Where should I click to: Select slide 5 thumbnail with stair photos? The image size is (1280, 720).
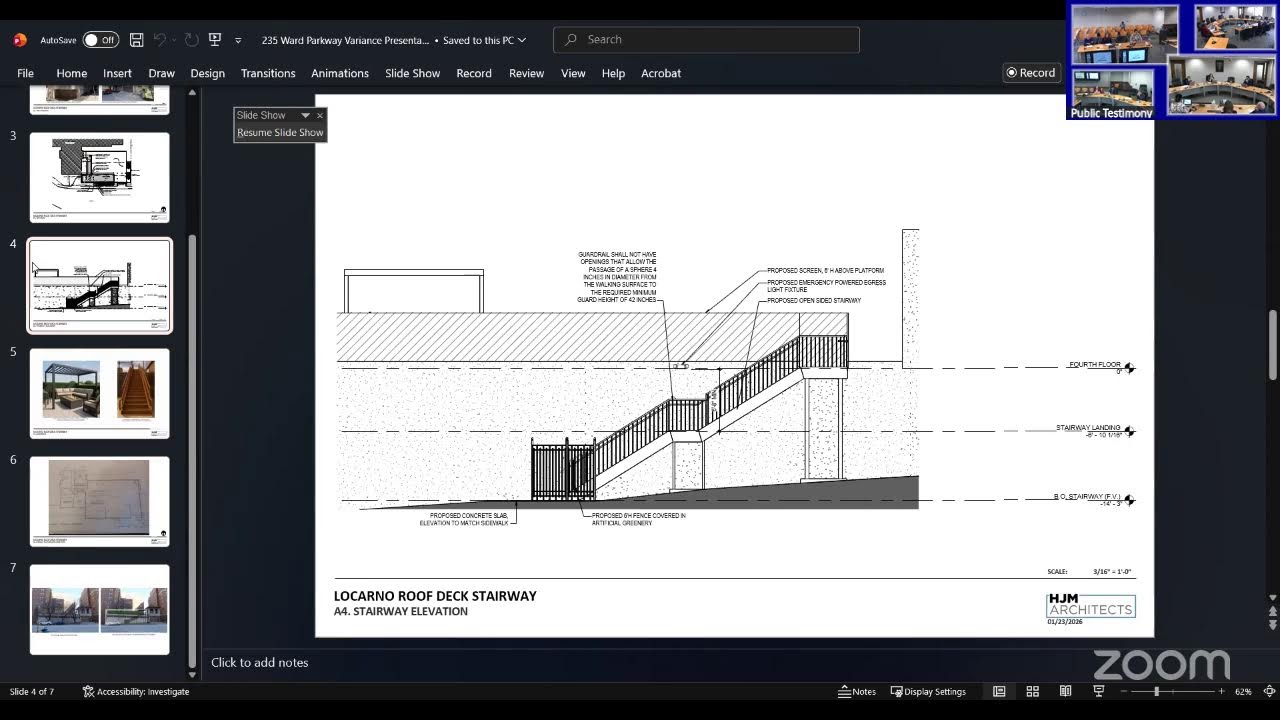point(99,393)
